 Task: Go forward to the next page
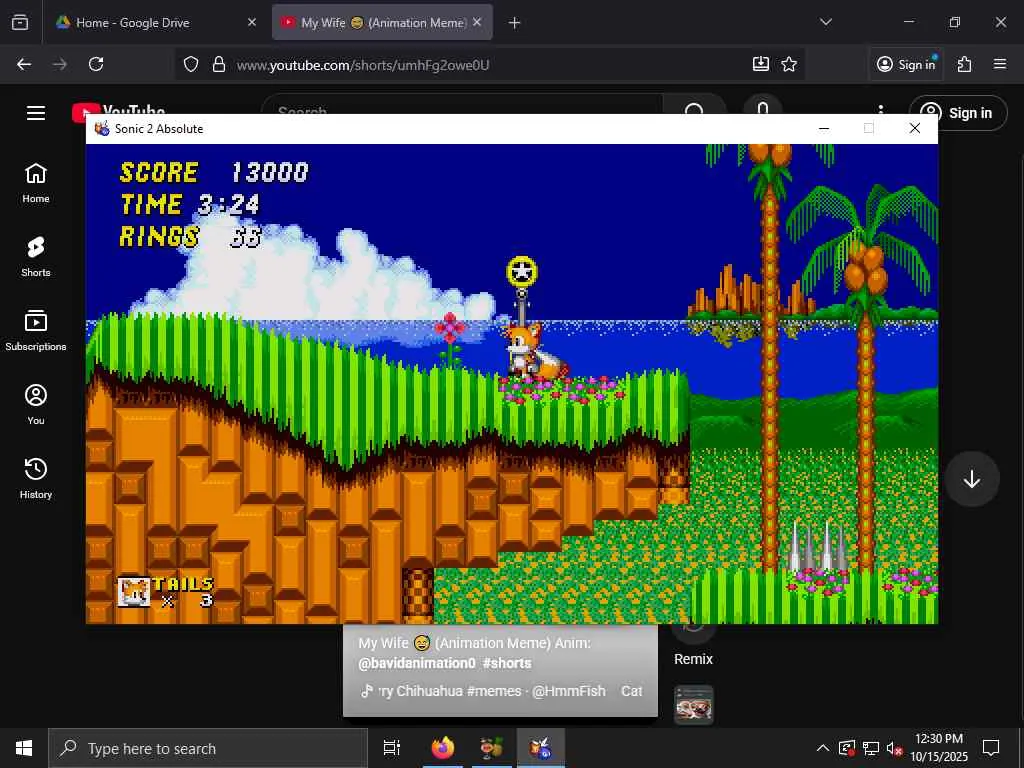60,64
